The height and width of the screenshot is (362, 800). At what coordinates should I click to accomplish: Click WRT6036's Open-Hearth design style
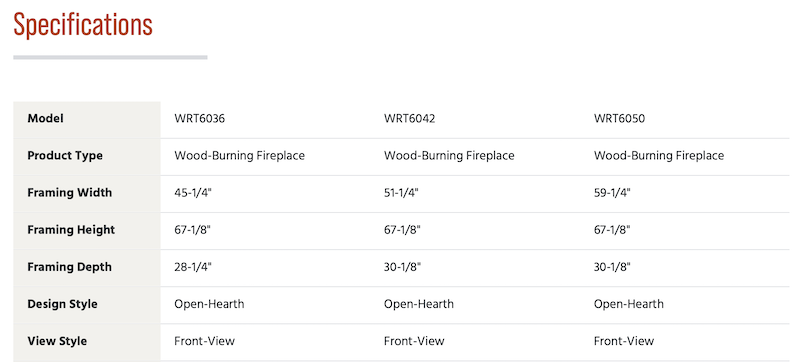click(209, 304)
